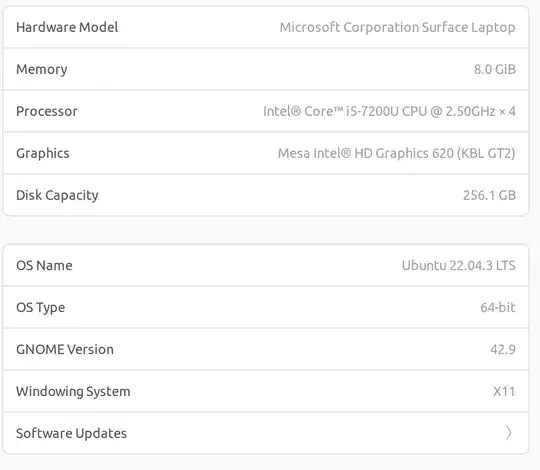Select the Graphics row
The width and height of the screenshot is (540, 470).
coord(266,153)
